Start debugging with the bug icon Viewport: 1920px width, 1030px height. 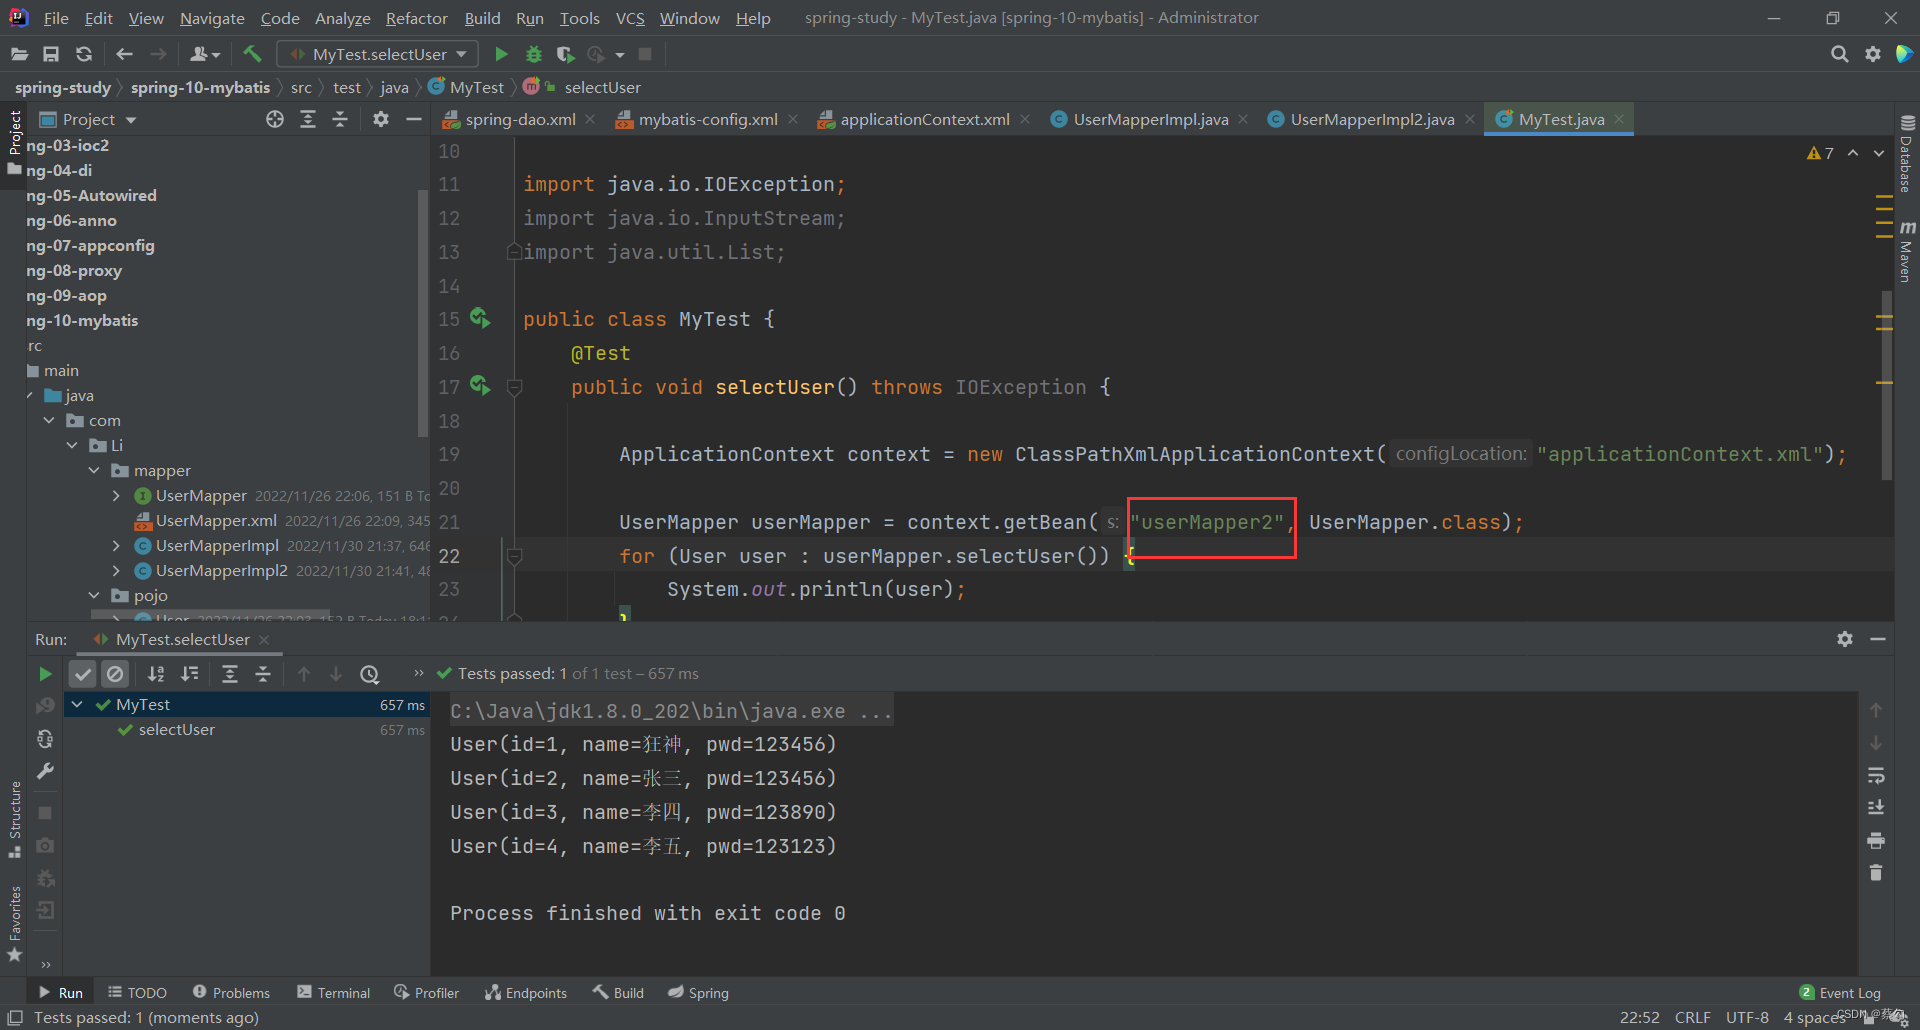534,54
